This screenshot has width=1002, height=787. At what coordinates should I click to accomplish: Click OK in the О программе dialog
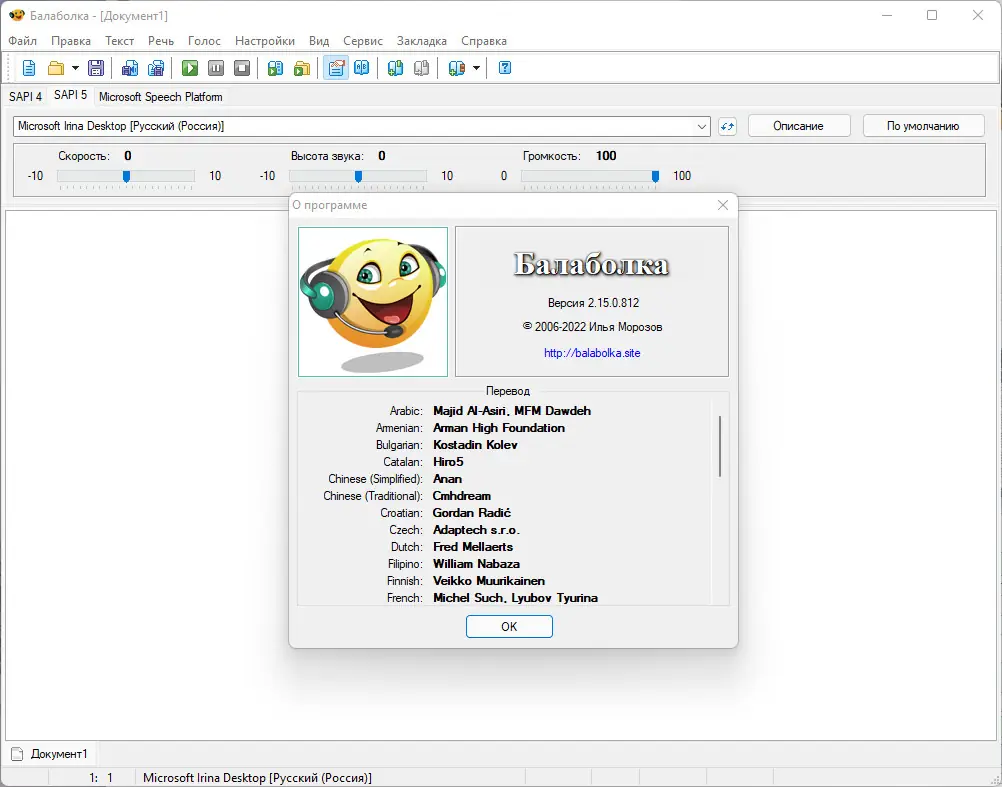(x=509, y=626)
